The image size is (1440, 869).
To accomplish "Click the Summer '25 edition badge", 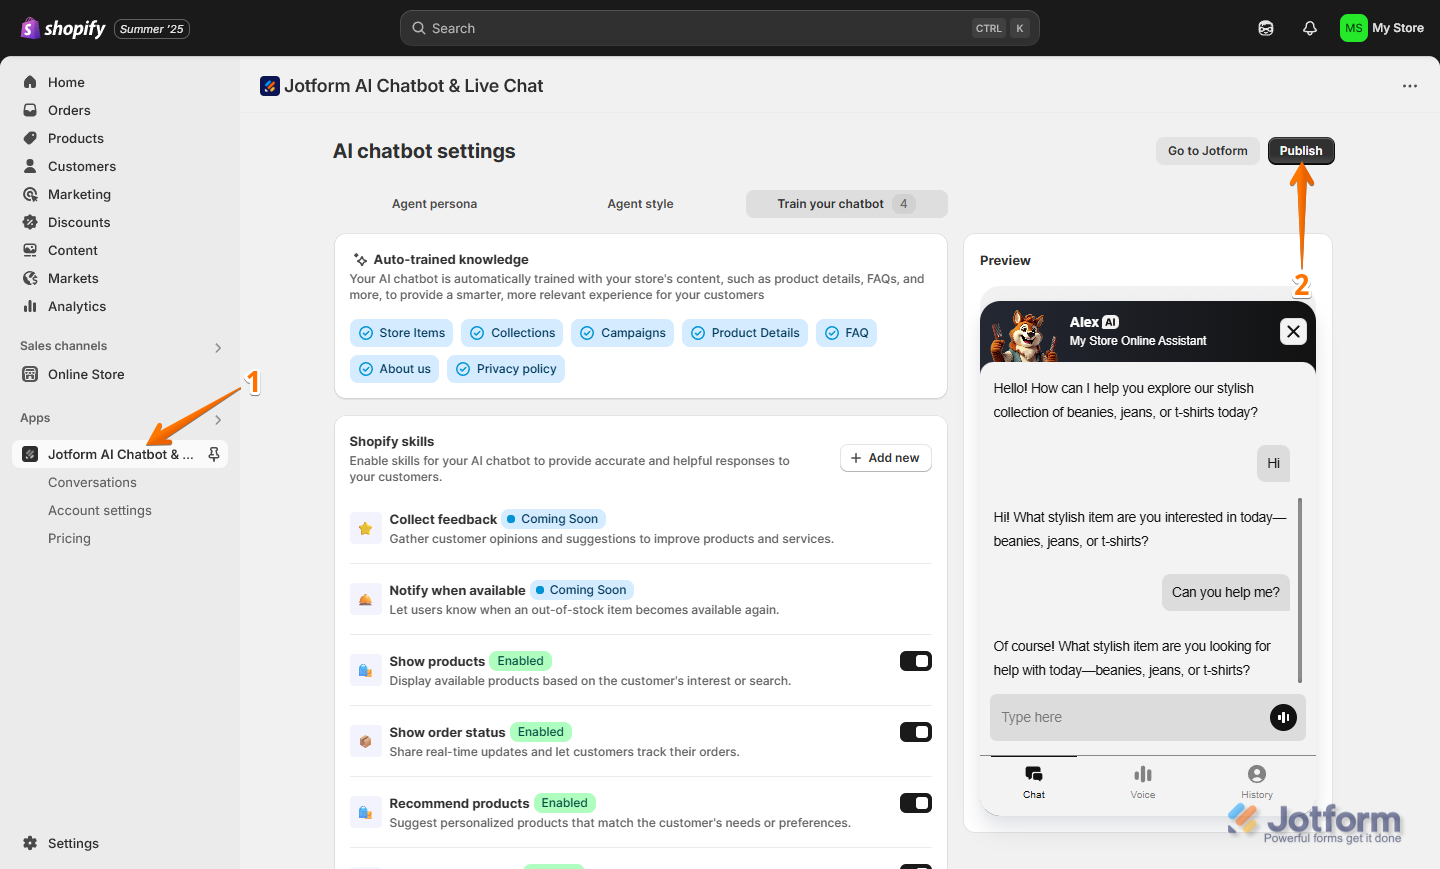I will [152, 29].
